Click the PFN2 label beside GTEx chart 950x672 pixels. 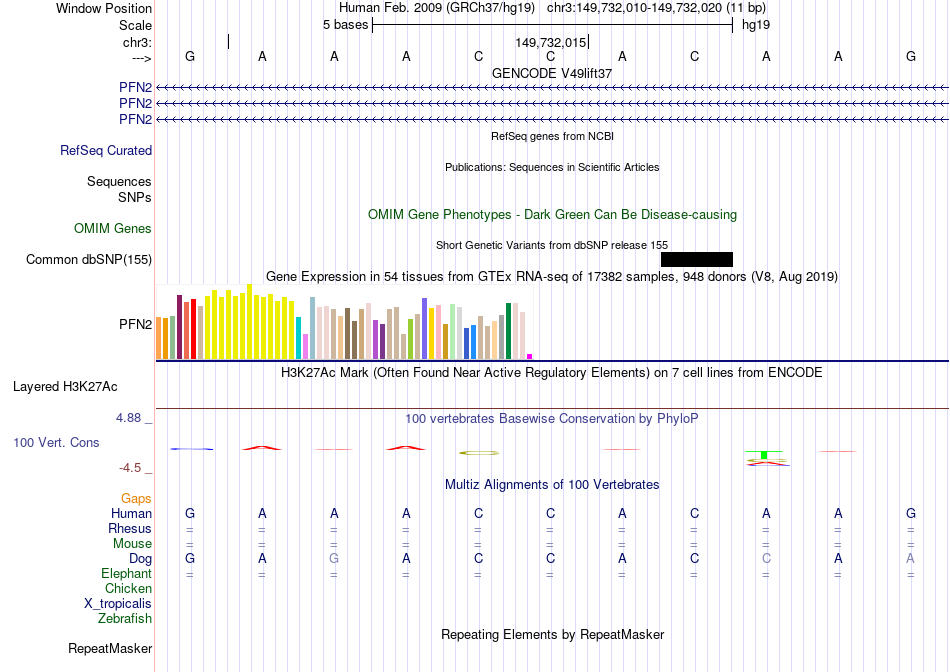click(x=136, y=324)
